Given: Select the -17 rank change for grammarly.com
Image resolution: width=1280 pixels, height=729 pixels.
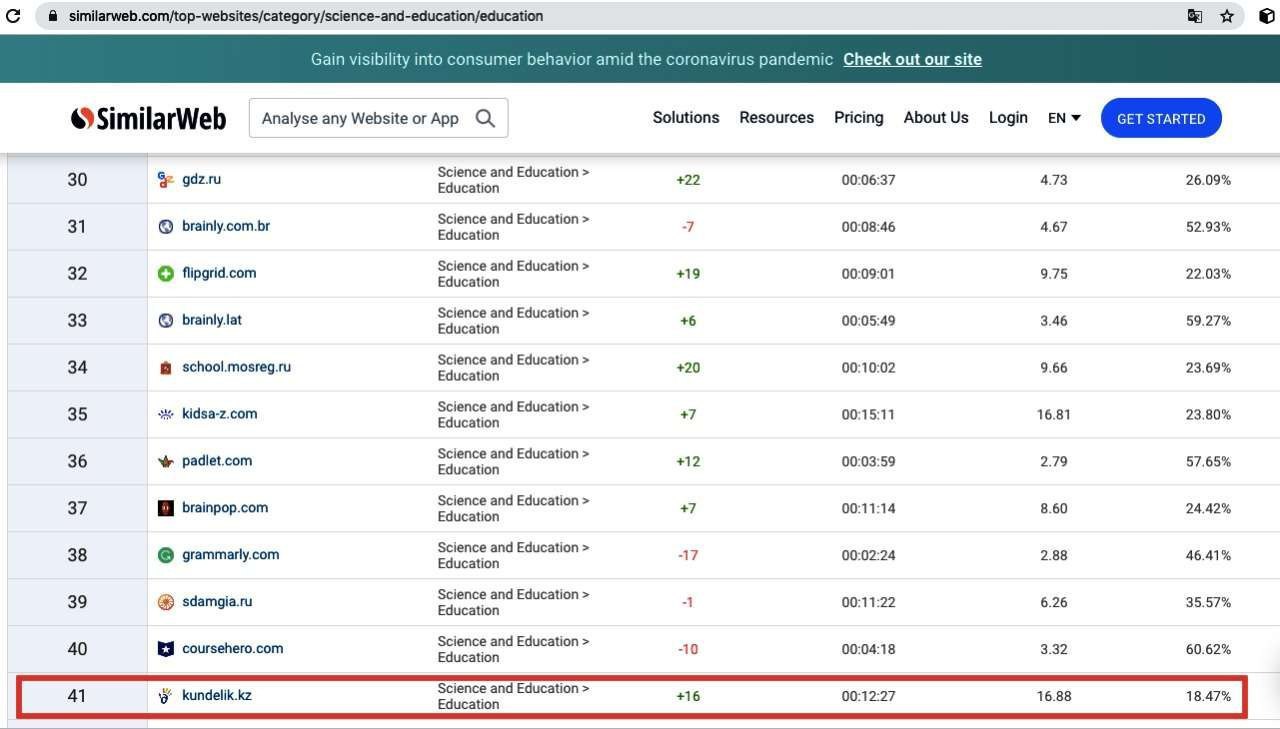Looking at the screenshot, I should [688, 555].
